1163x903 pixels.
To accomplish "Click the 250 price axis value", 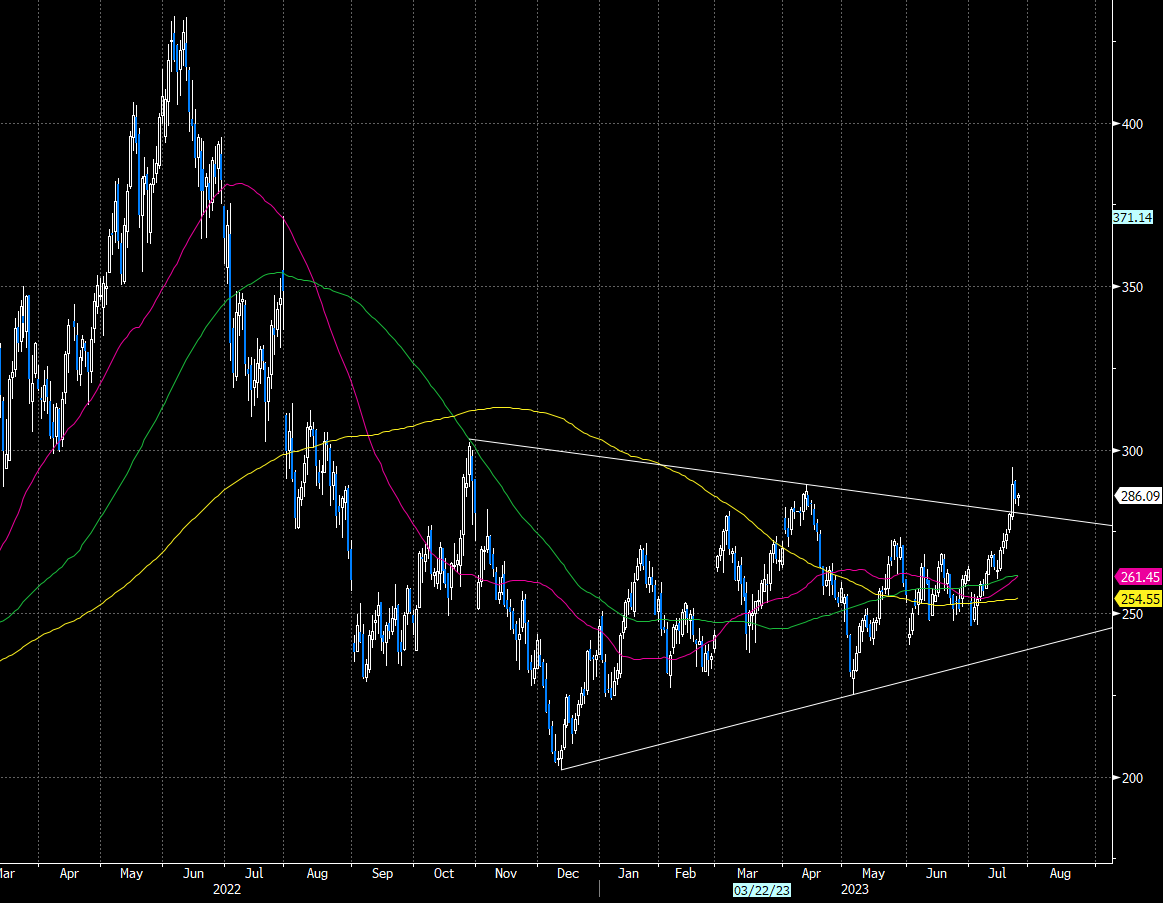I will (x=1133, y=614).
